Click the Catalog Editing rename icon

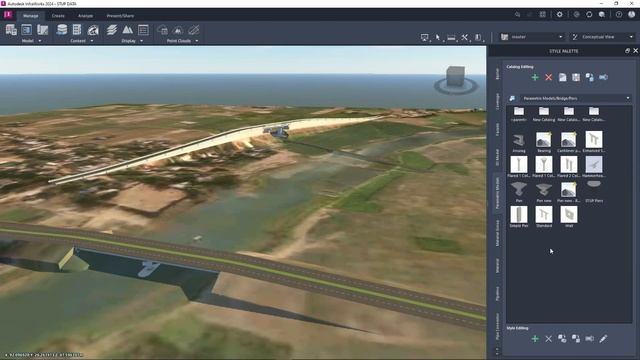(x=603, y=77)
